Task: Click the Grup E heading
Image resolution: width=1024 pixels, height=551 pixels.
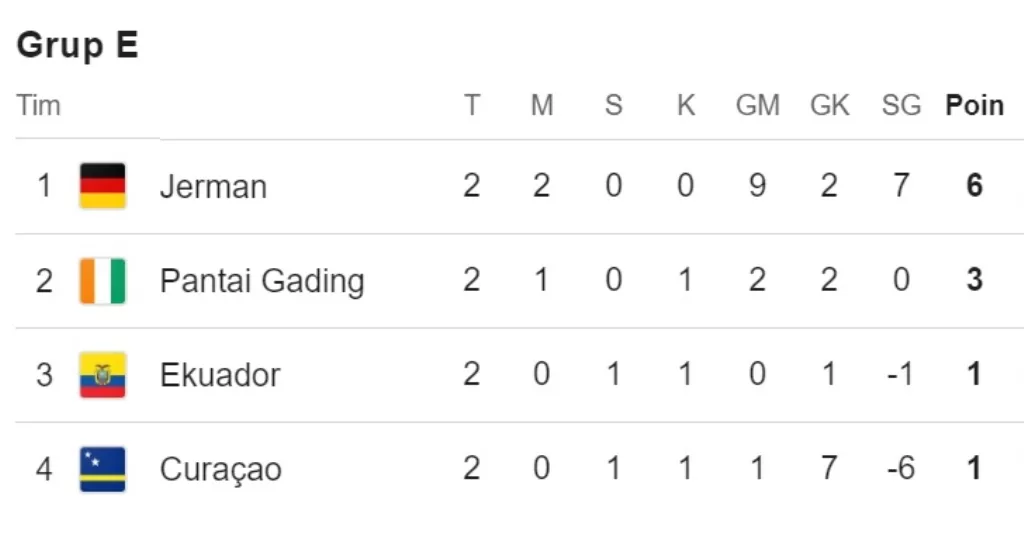Action: (x=77, y=45)
